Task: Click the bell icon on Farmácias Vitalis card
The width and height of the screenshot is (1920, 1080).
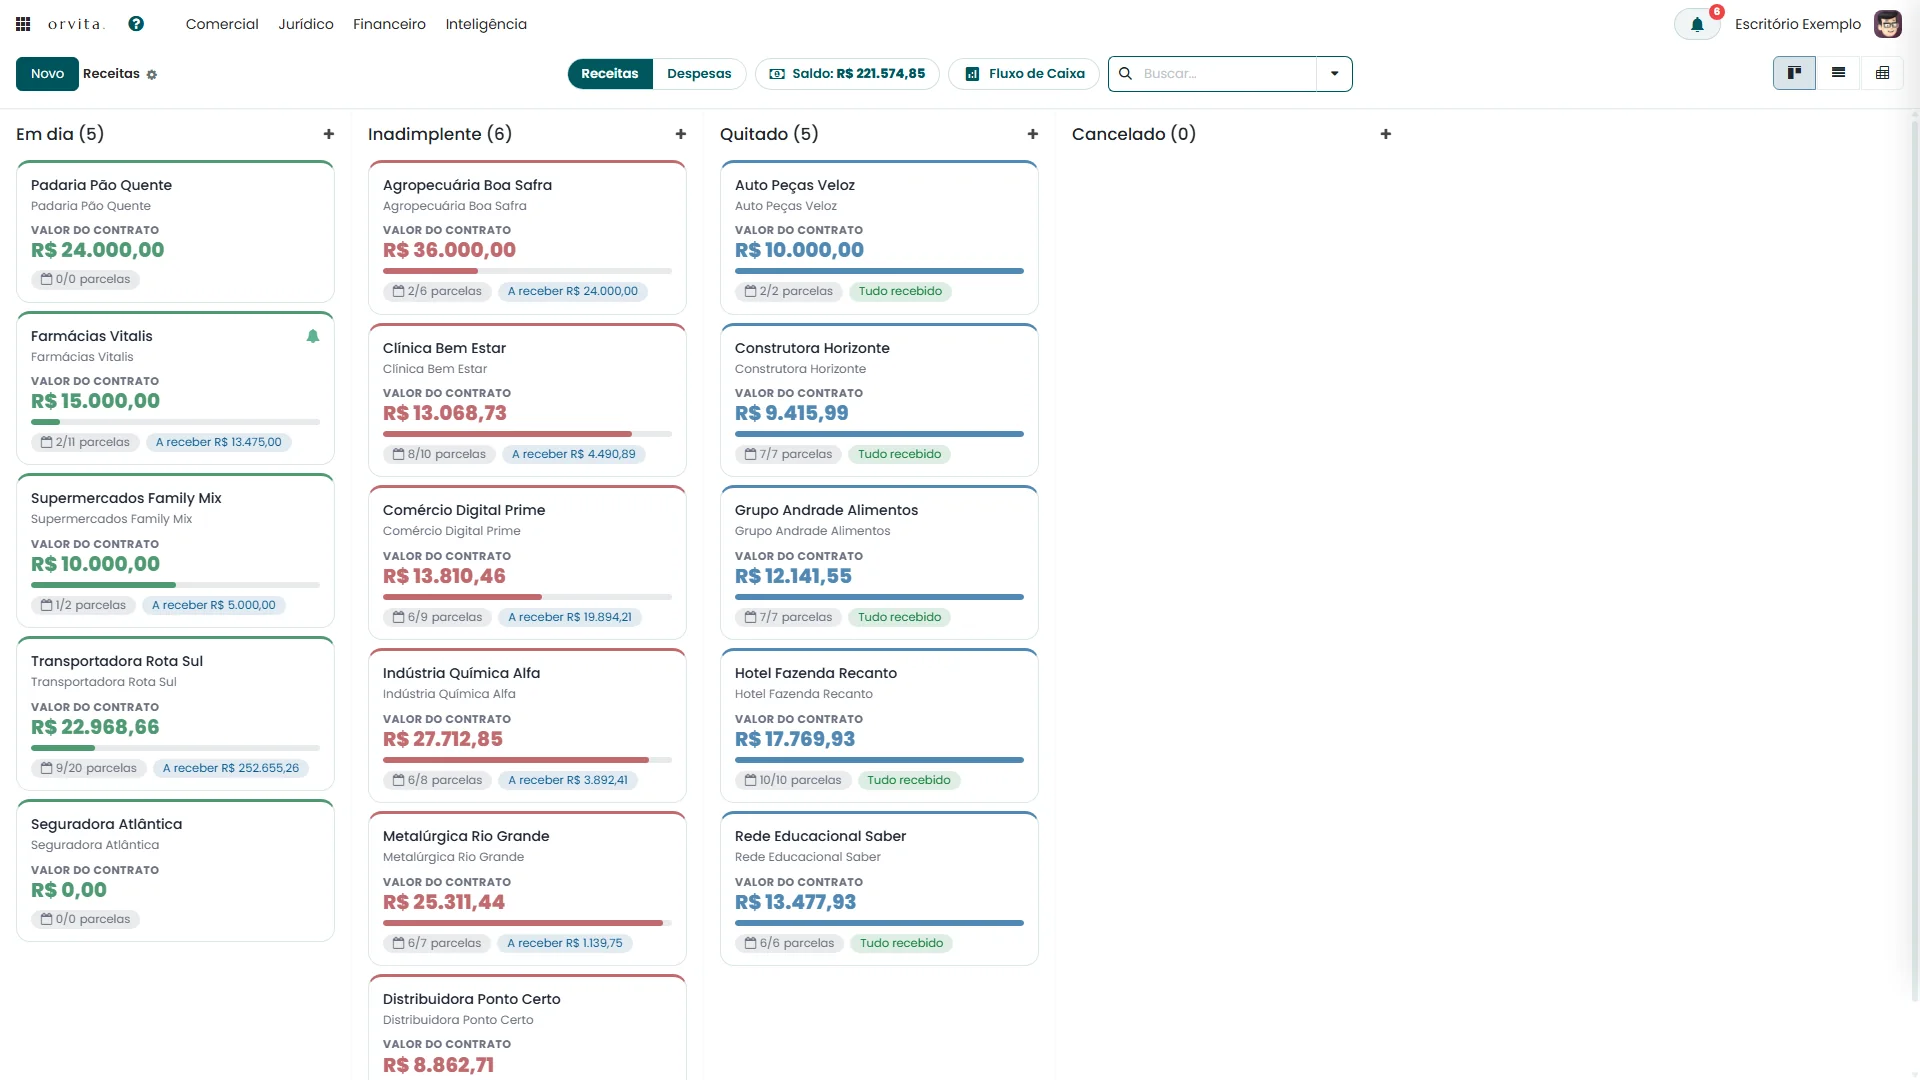Action: pyautogui.click(x=313, y=336)
